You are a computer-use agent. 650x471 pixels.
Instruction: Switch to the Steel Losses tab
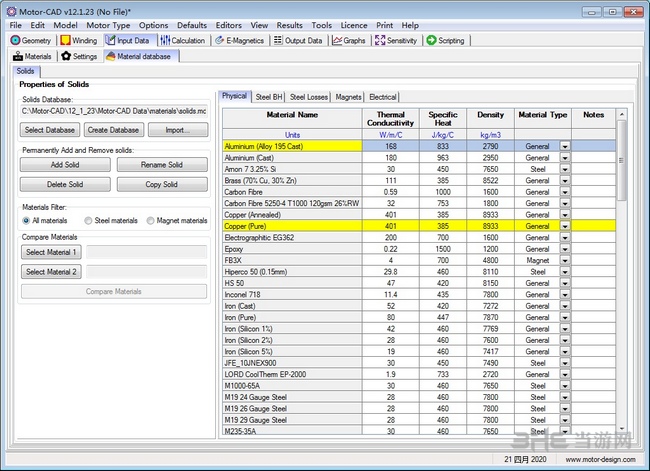click(309, 97)
